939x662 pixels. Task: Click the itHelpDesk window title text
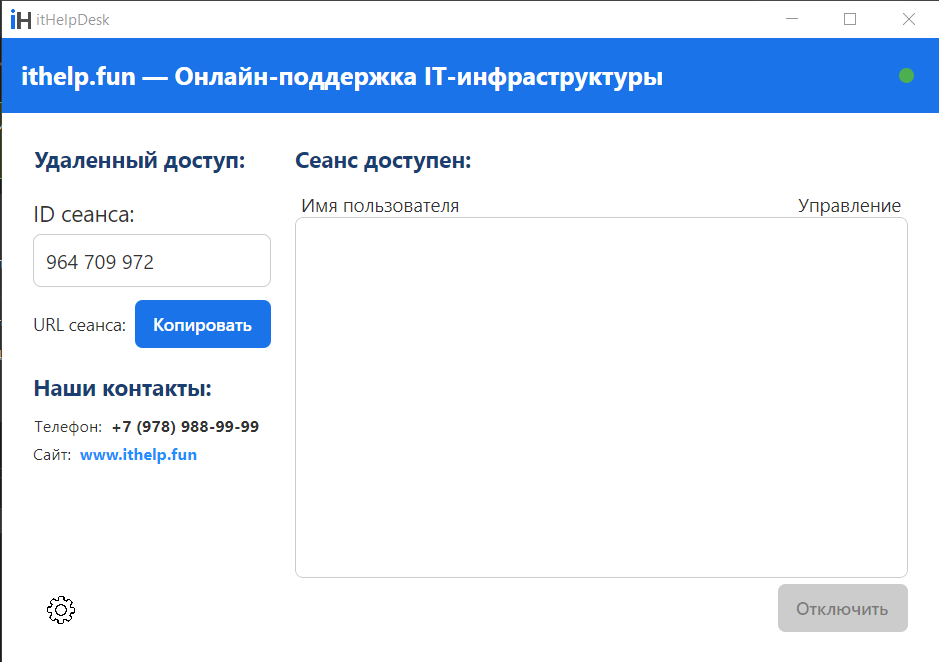(72, 20)
